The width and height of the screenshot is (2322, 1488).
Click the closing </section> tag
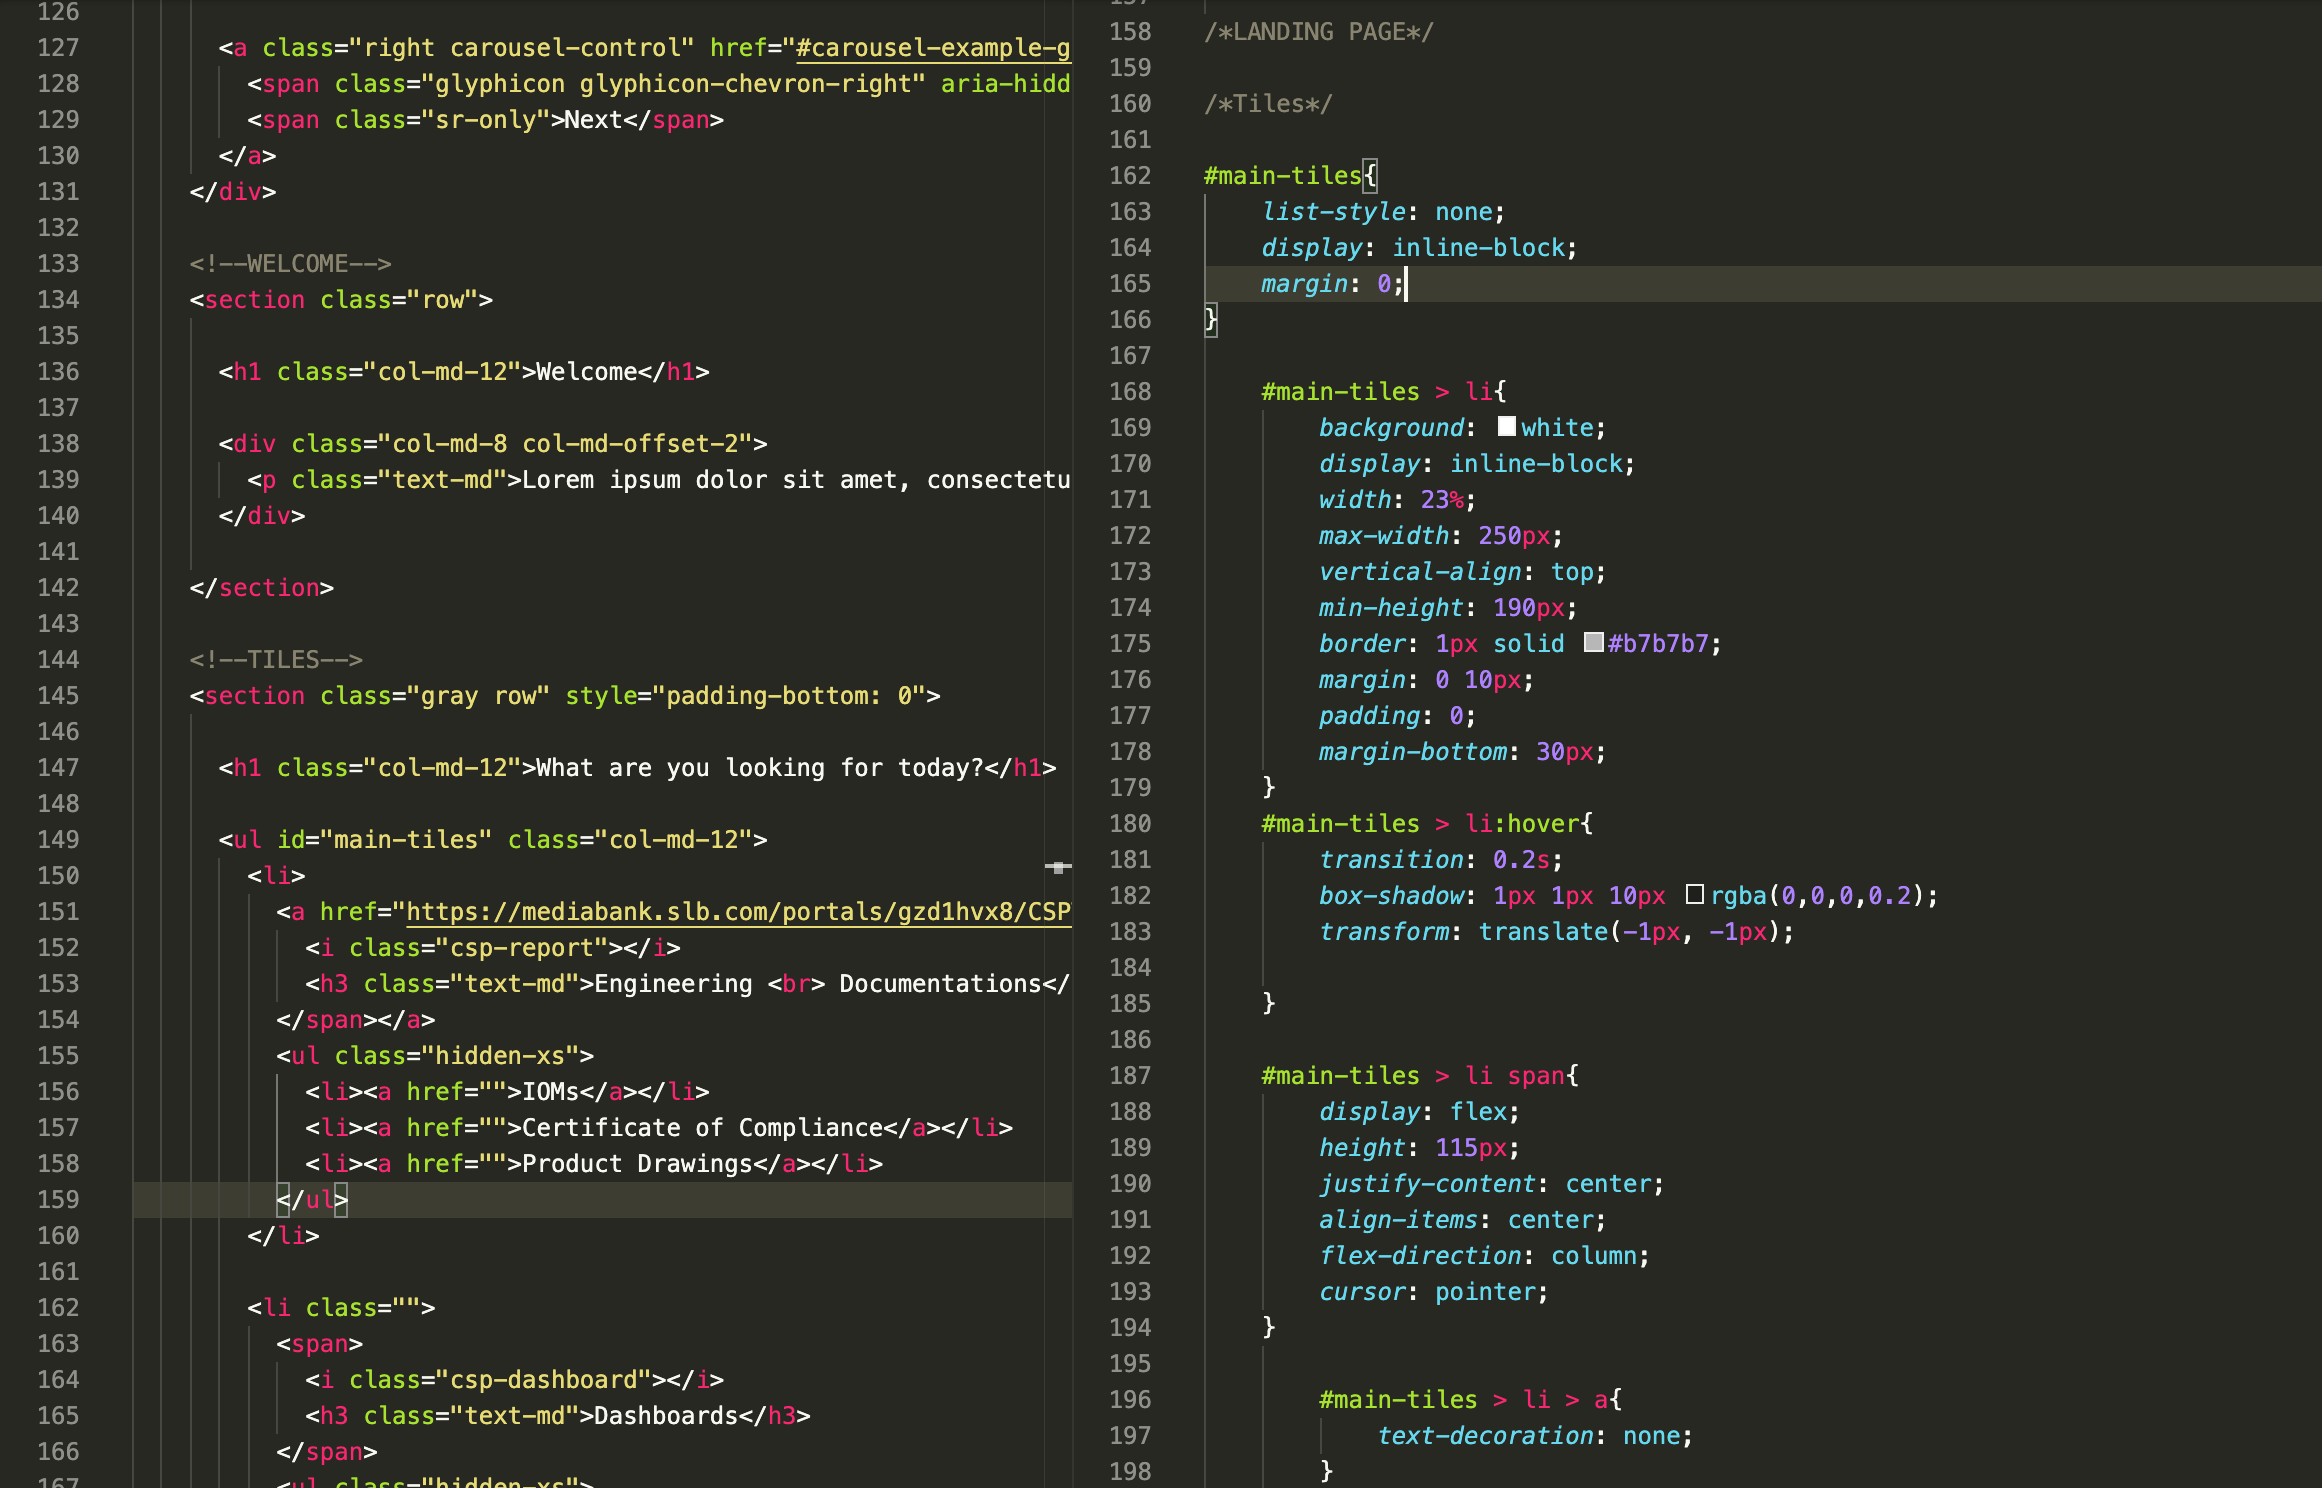[262, 588]
